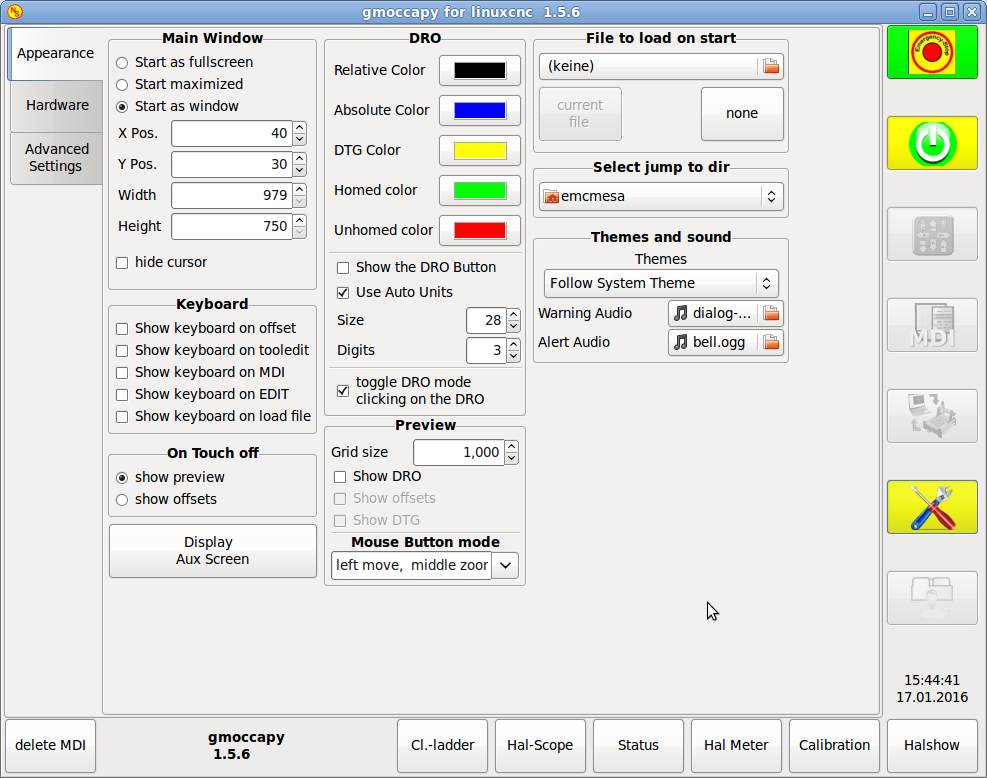Viewport: 987px width, 778px height.
Task: Click the Digits spinner arrows
Action: [x=514, y=351]
